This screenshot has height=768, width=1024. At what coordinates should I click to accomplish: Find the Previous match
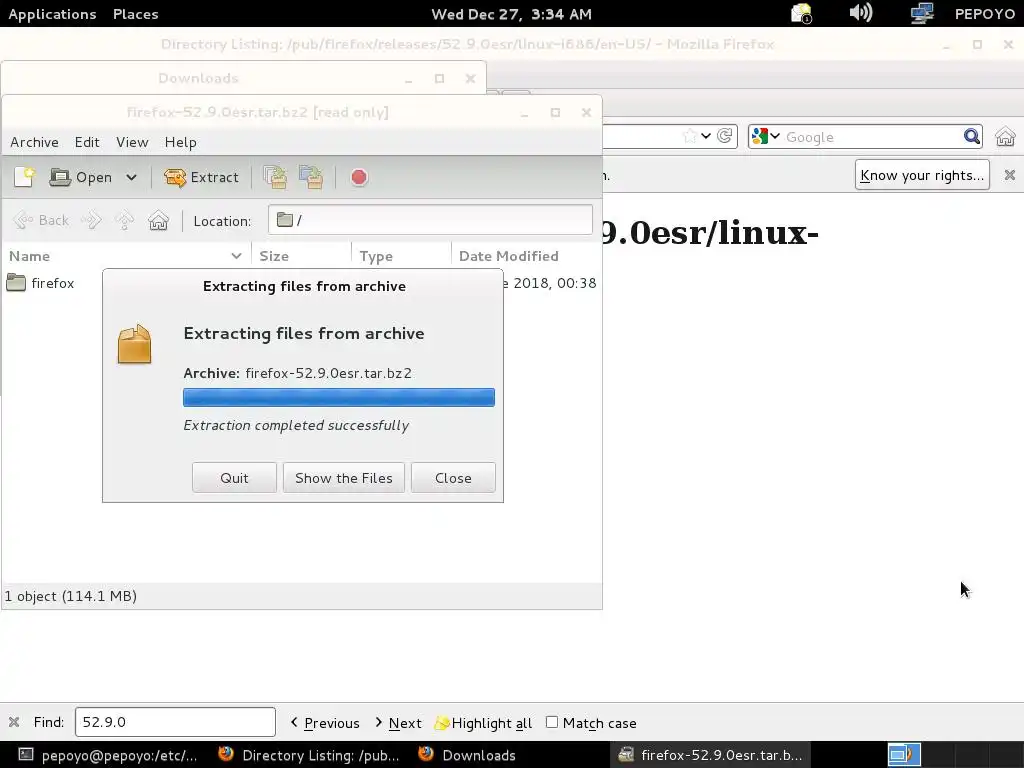325,723
